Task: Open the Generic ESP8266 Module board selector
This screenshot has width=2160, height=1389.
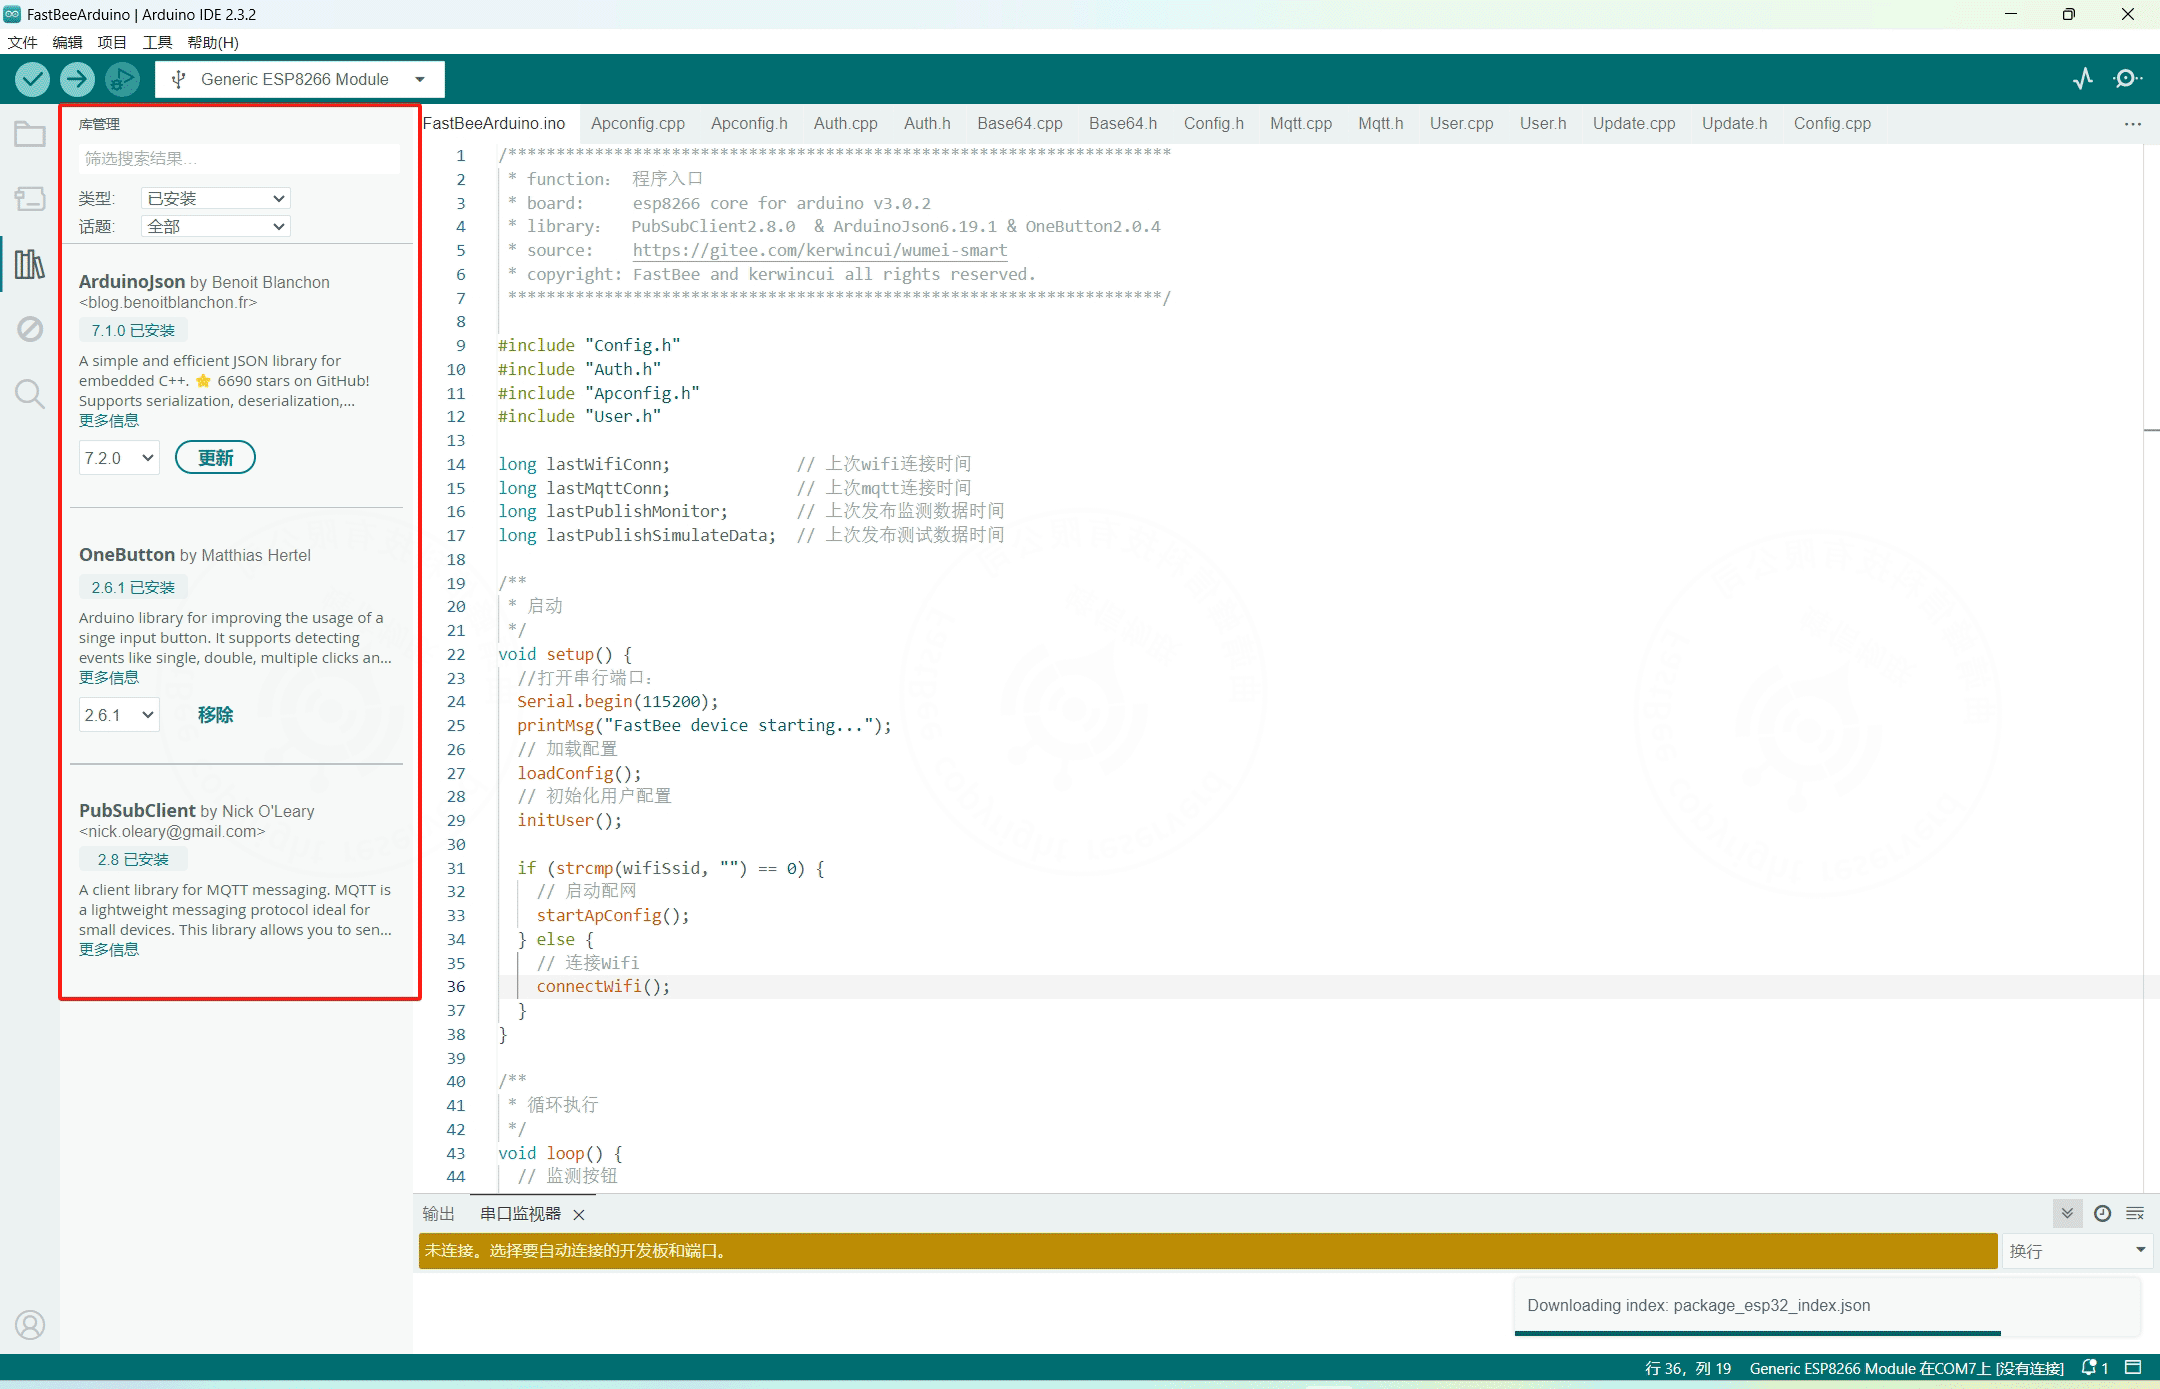Action: tap(300, 79)
